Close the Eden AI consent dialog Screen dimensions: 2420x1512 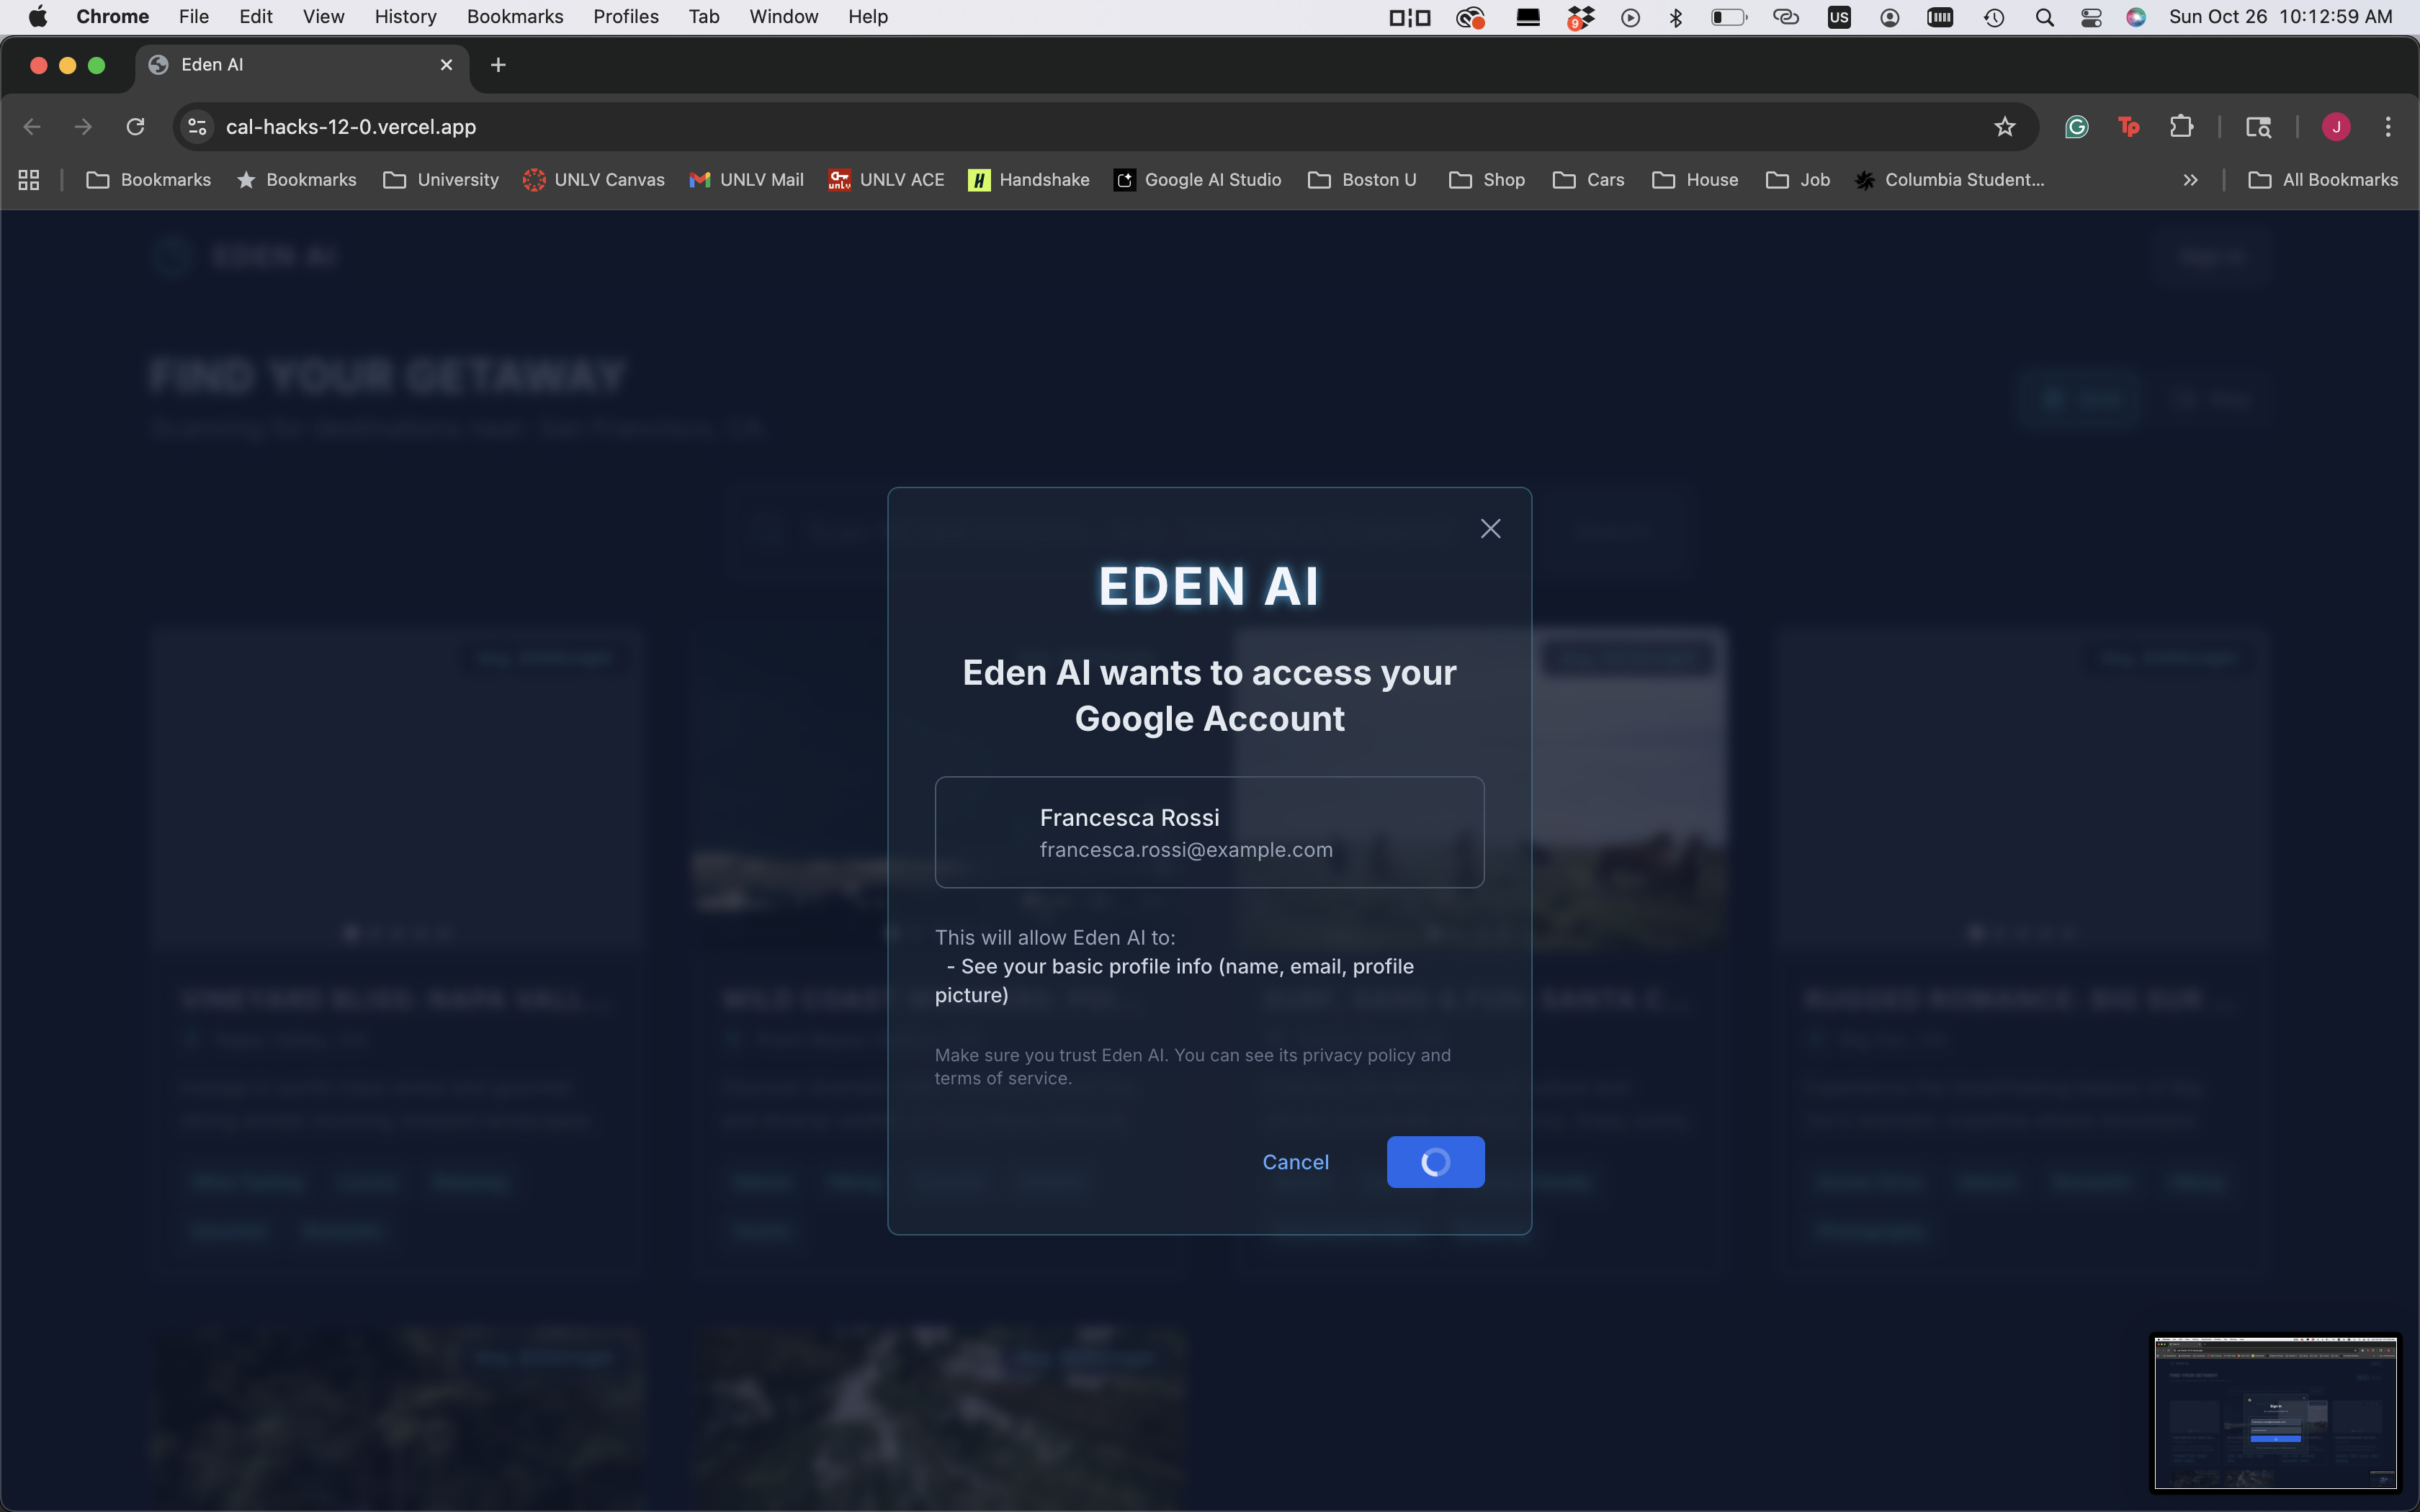click(1490, 528)
